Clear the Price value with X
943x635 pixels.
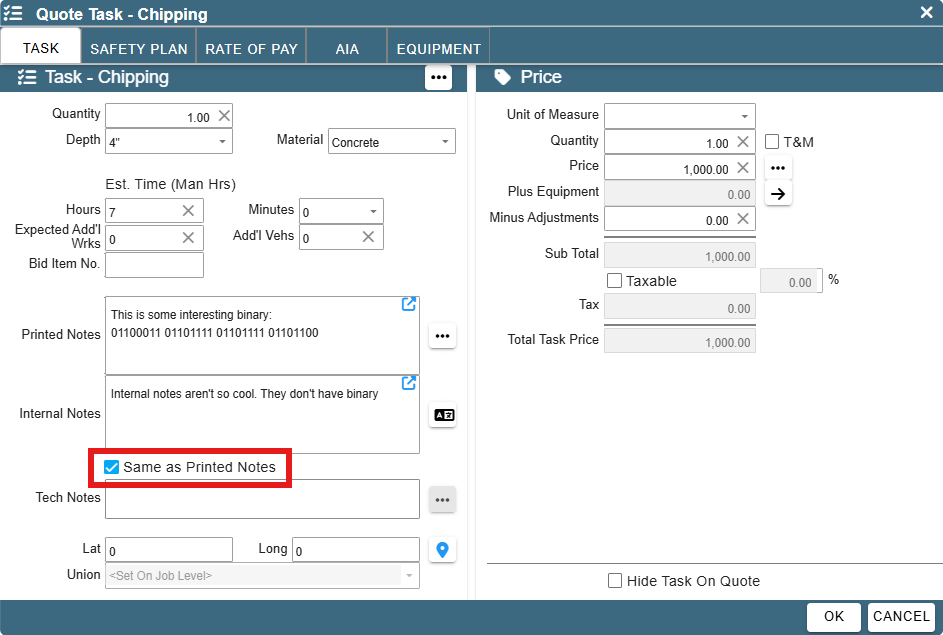click(x=743, y=168)
